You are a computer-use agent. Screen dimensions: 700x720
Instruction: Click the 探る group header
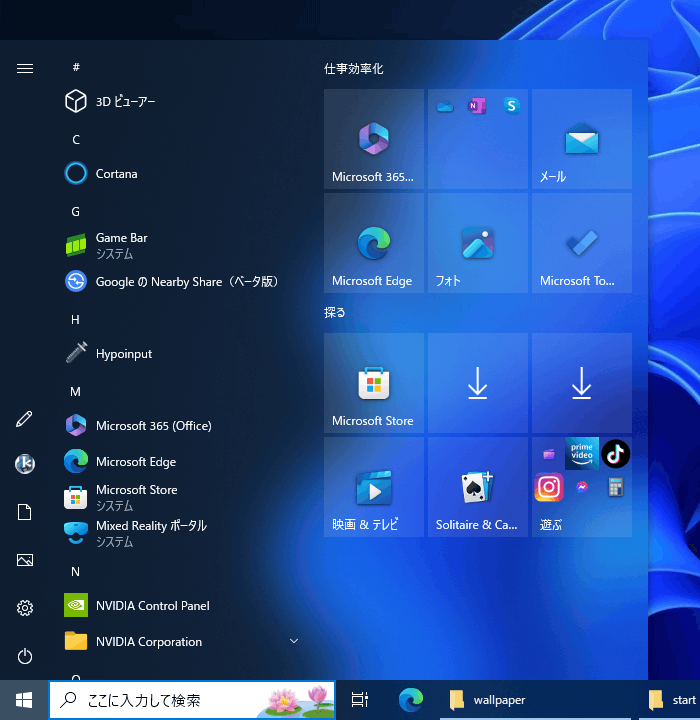click(x=334, y=313)
